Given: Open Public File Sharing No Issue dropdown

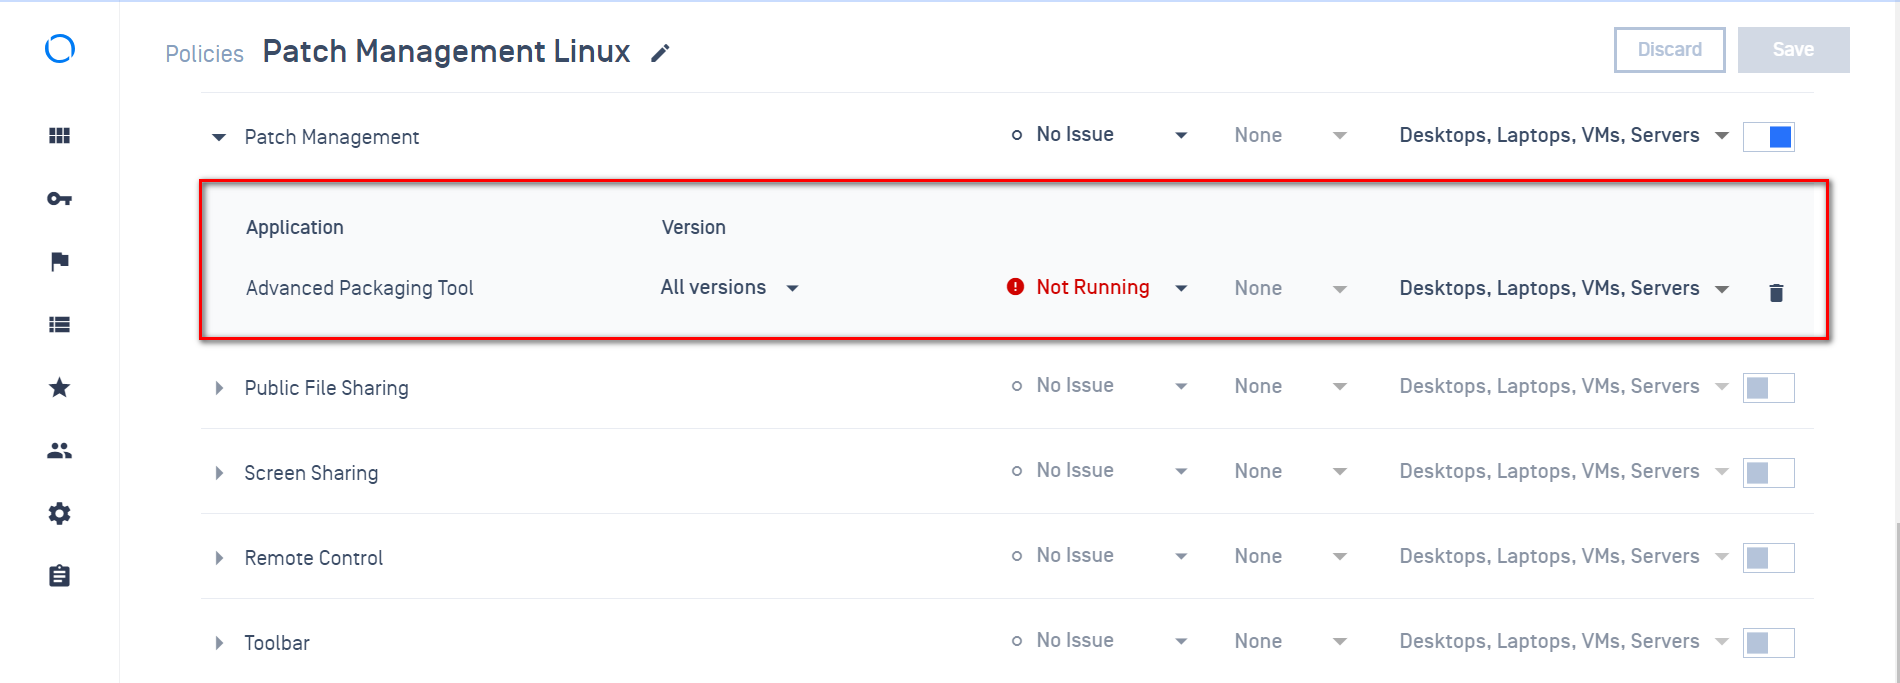Looking at the screenshot, I should [1099, 386].
